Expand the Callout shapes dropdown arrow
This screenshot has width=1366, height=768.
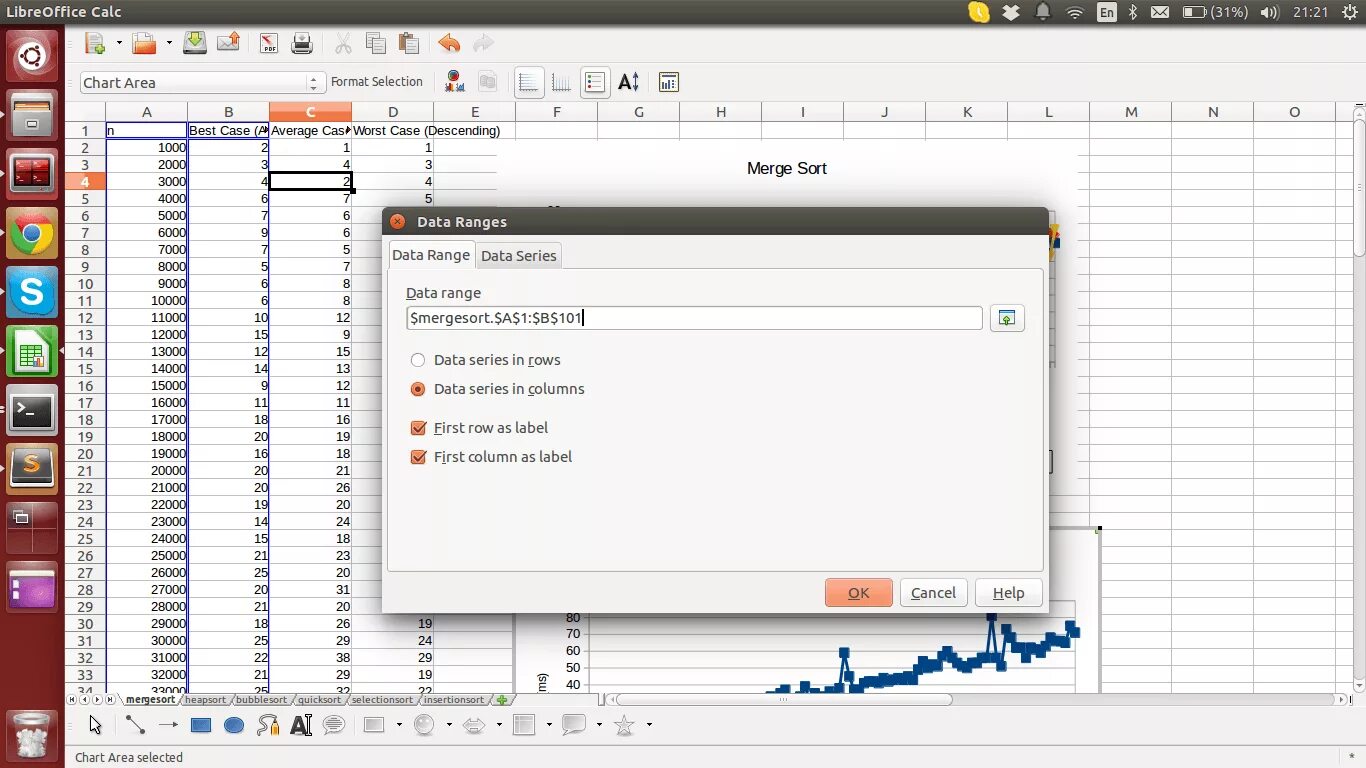(599, 725)
